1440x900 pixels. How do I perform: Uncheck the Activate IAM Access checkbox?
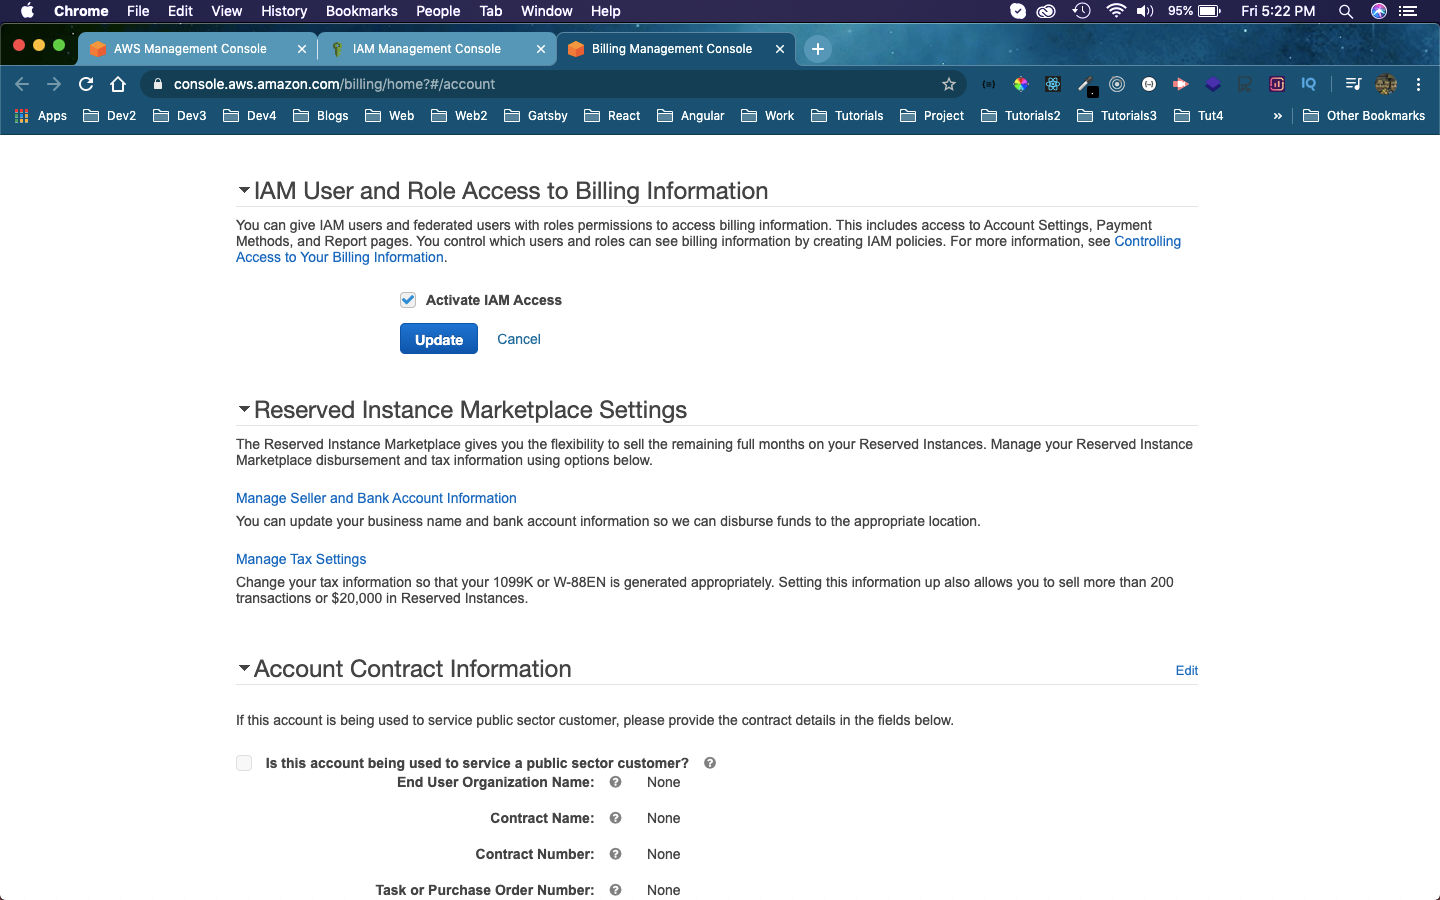(408, 300)
